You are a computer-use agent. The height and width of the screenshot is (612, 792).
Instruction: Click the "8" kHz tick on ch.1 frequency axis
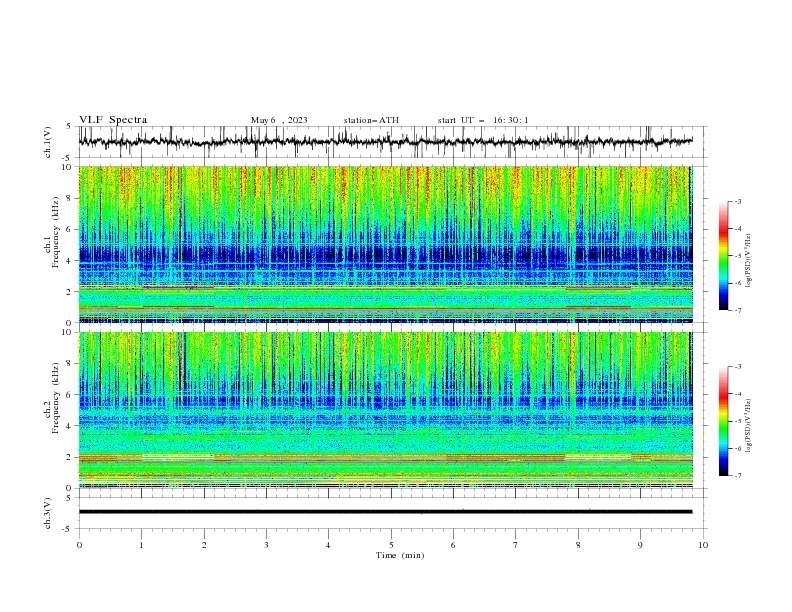(x=70, y=198)
